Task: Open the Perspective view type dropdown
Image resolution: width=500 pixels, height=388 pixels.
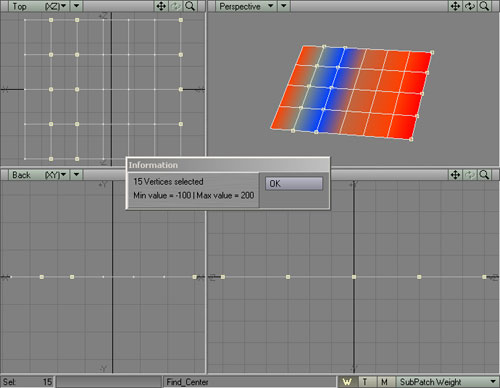Action: pos(246,6)
